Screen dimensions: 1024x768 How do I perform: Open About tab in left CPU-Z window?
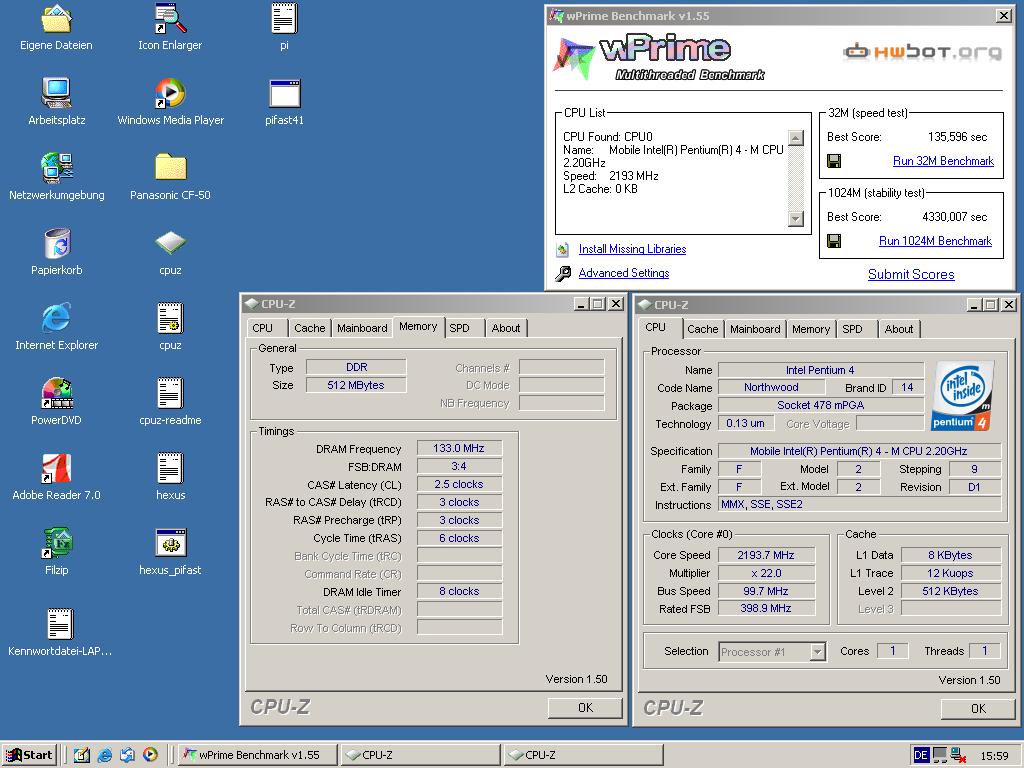tap(506, 328)
